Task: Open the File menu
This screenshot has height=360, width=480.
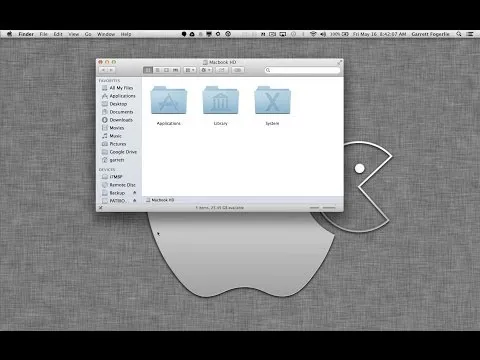Action: point(43,34)
